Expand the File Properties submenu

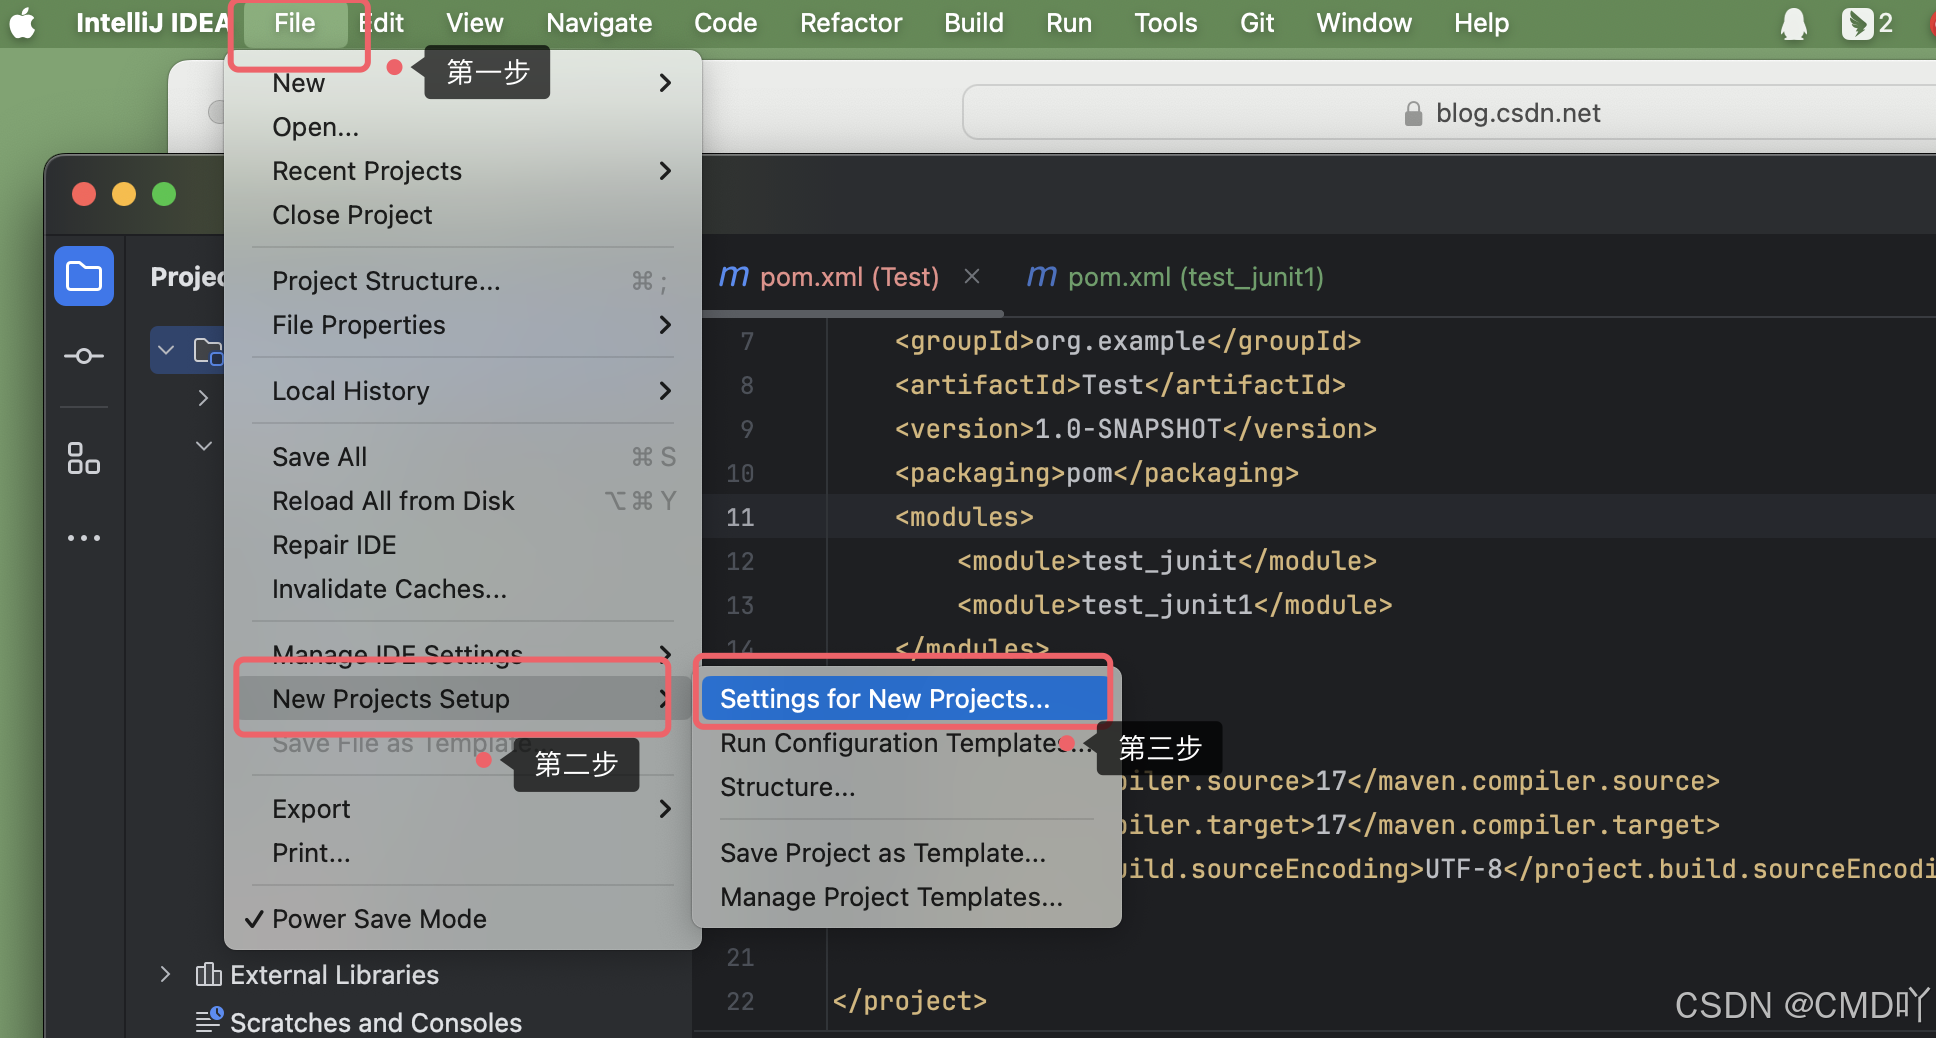click(x=665, y=325)
